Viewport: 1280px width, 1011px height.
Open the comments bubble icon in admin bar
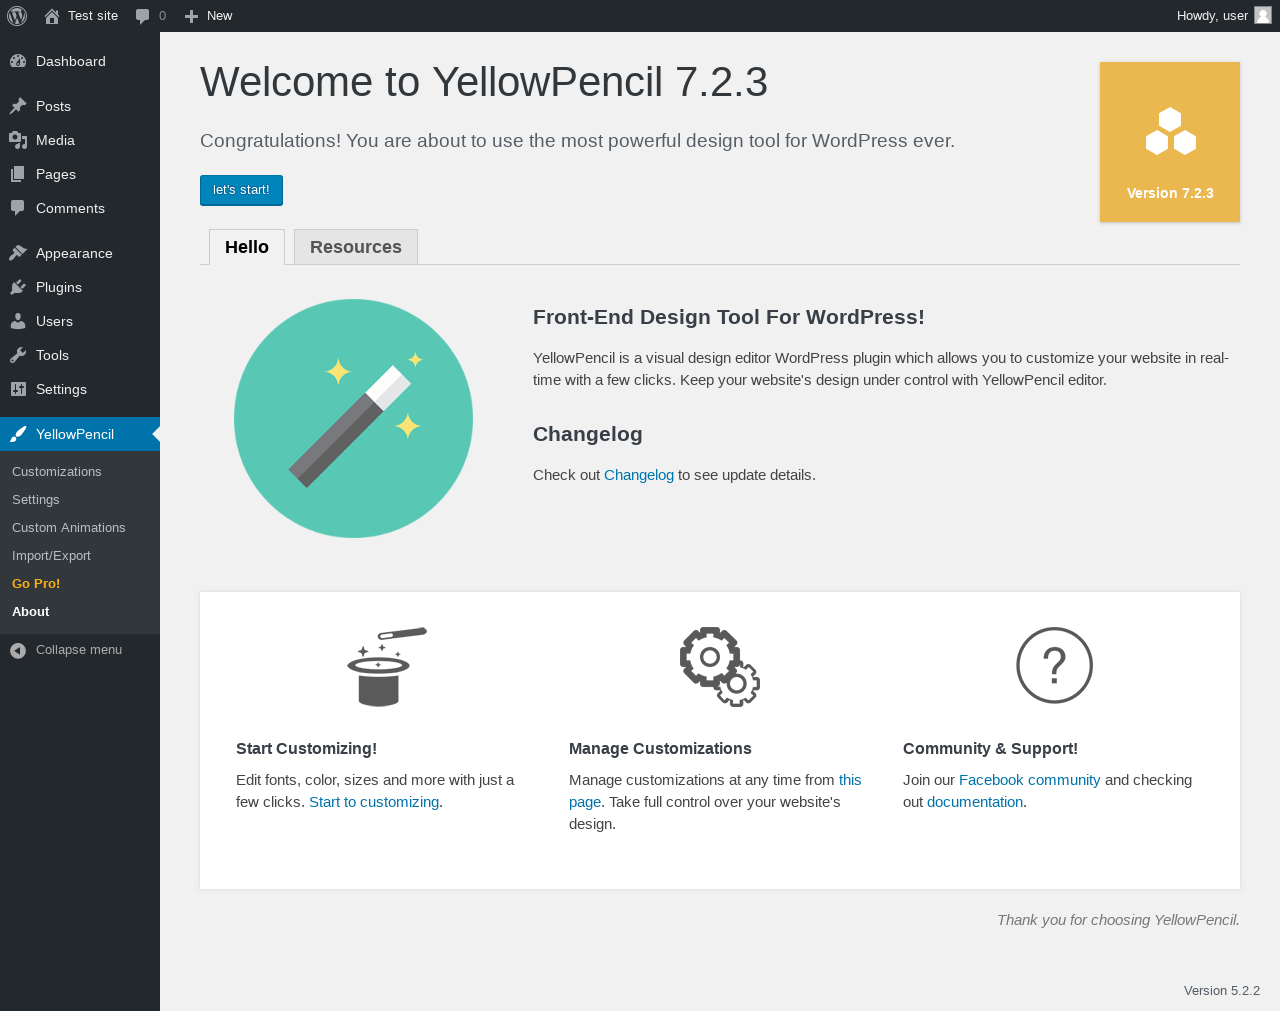(x=143, y=16)
